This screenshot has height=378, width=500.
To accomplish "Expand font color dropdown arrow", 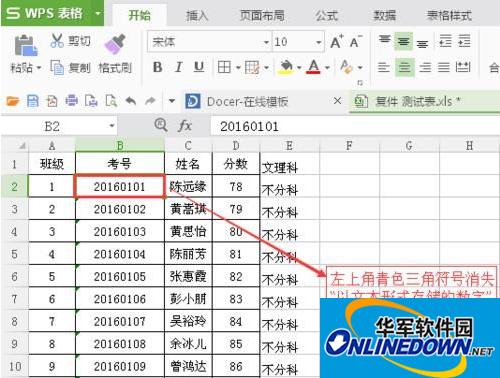I will (x=327, y=68).
